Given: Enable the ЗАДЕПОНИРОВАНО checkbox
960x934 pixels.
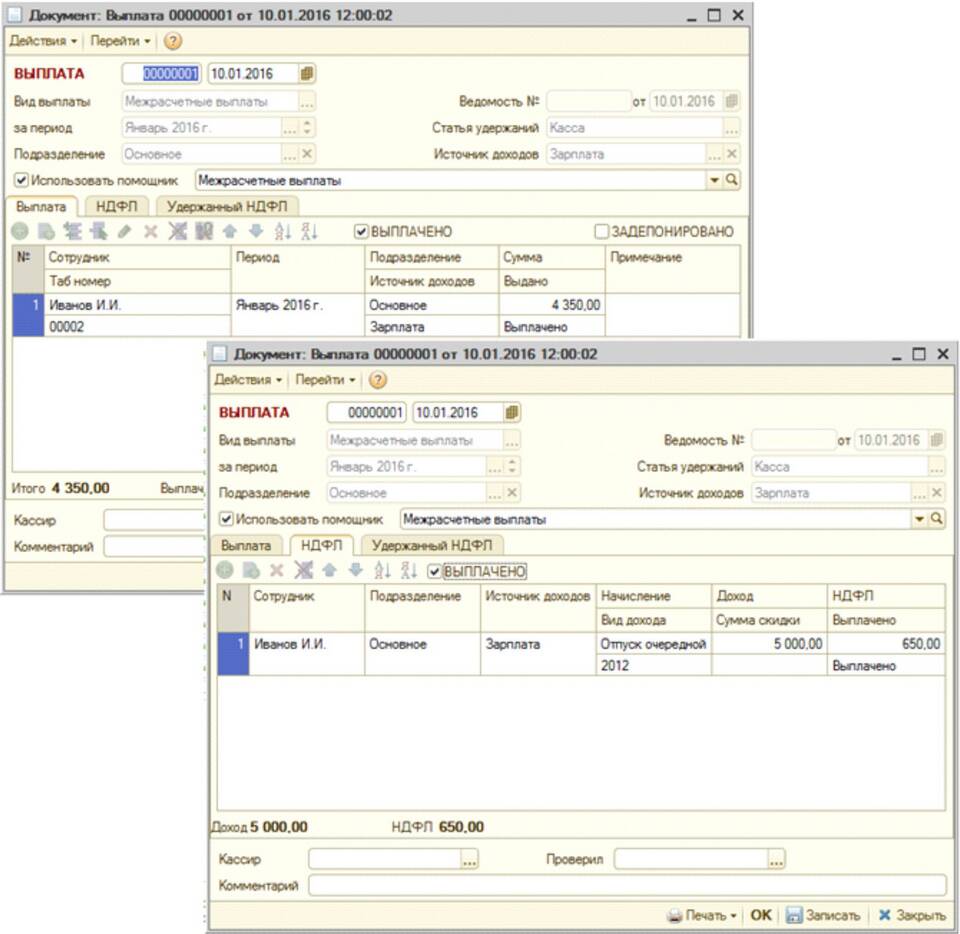Looking at the screenshot, I should pyautogui.click(x=601, y=232).
